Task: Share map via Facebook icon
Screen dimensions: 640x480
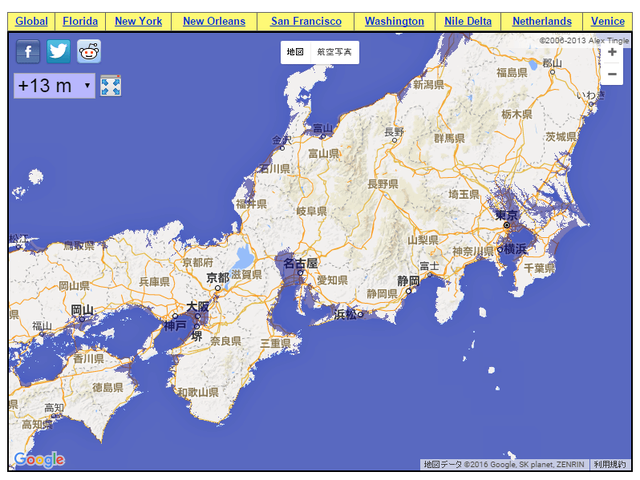Action: pyautogui.click(x=28, y=52)
